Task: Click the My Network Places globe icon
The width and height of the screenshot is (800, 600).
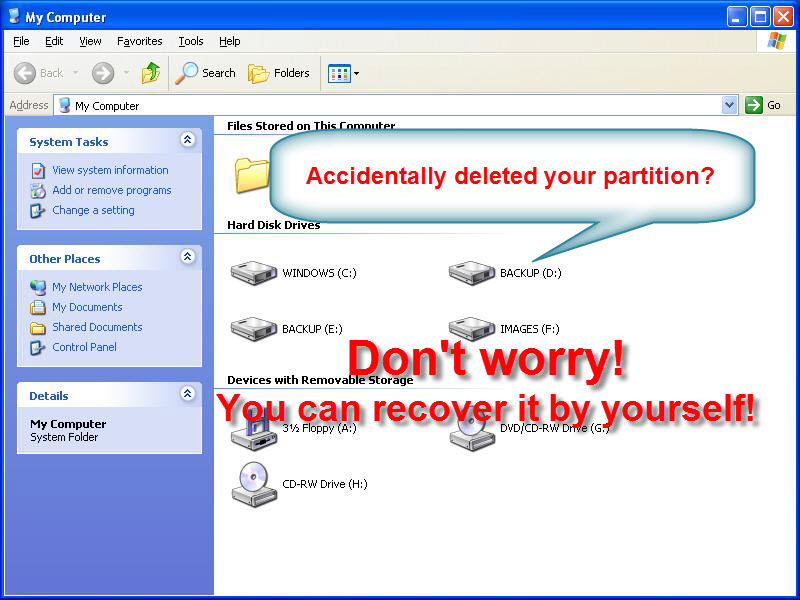Action: coord(38,288)
